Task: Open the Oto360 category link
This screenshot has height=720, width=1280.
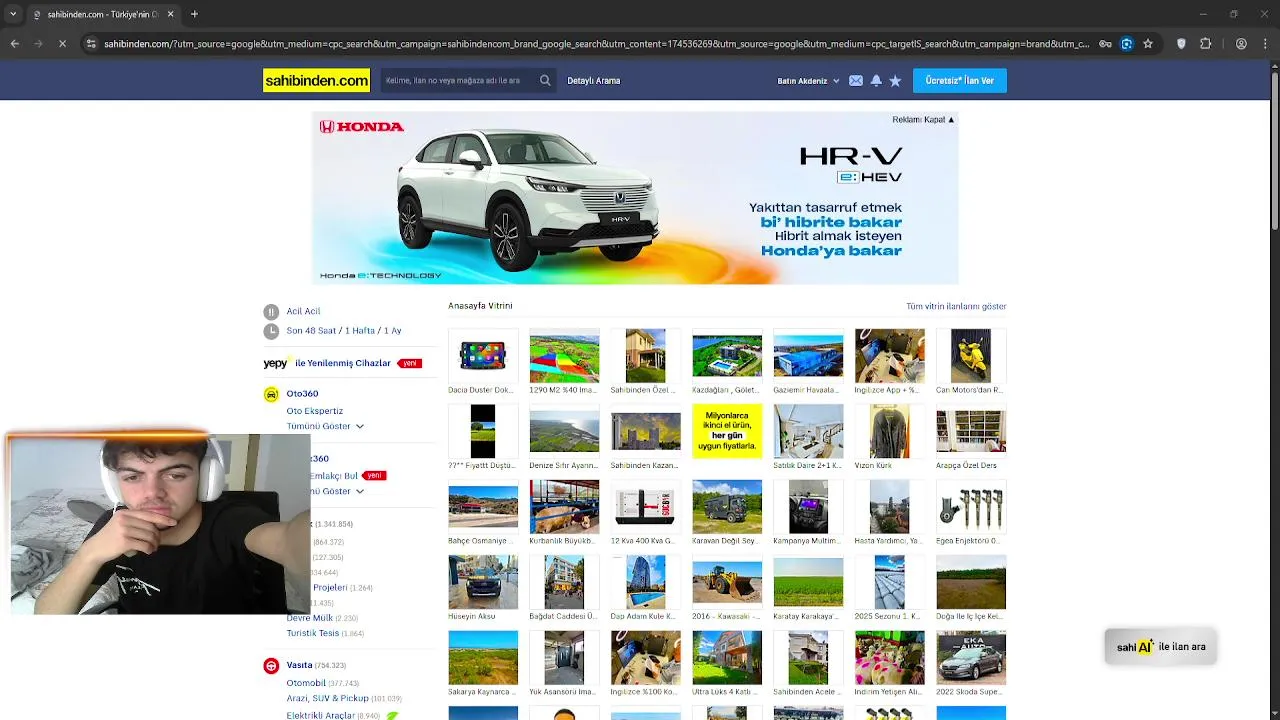Action: point(302,394)
